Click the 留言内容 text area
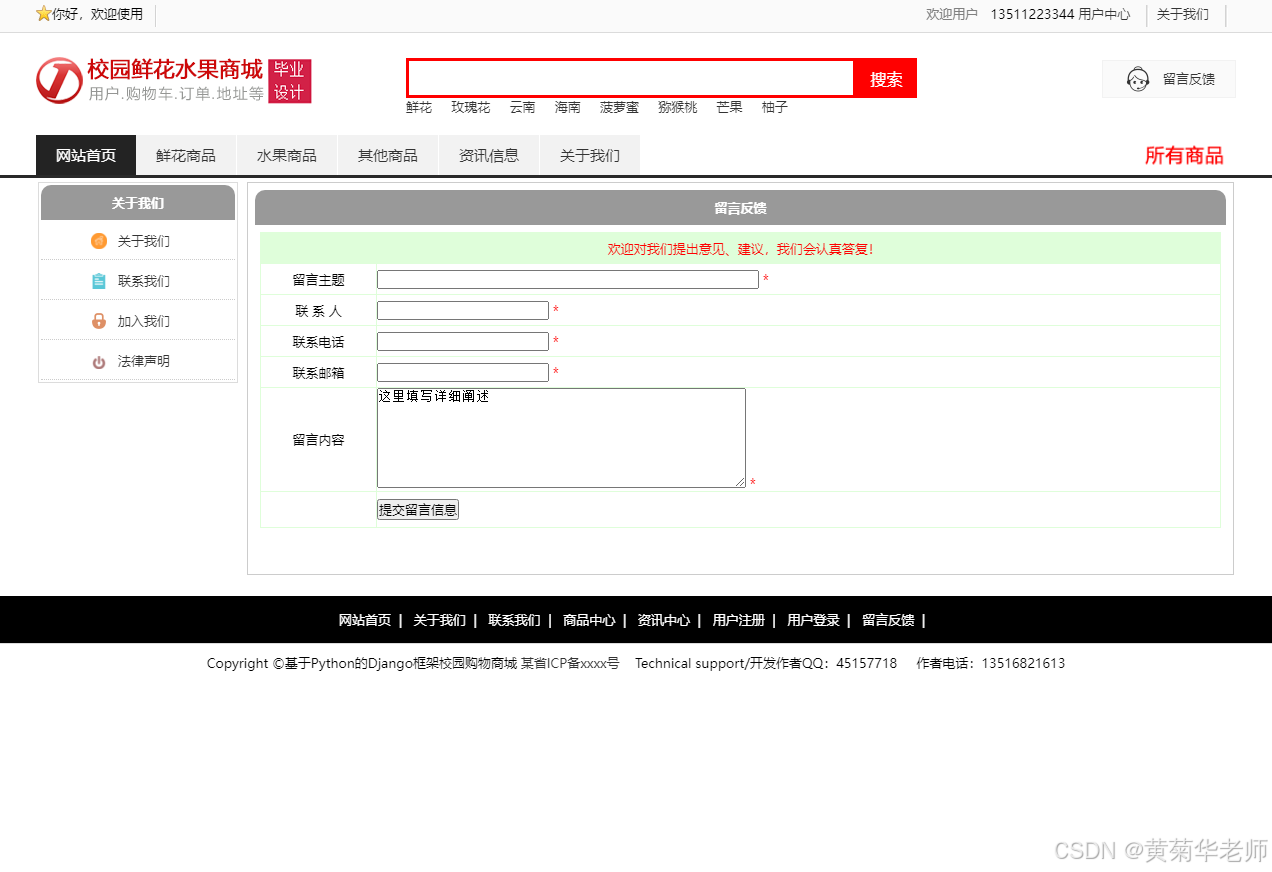Image resolution: width=1272 pixels, height=872 pixels. click(561, 438)
